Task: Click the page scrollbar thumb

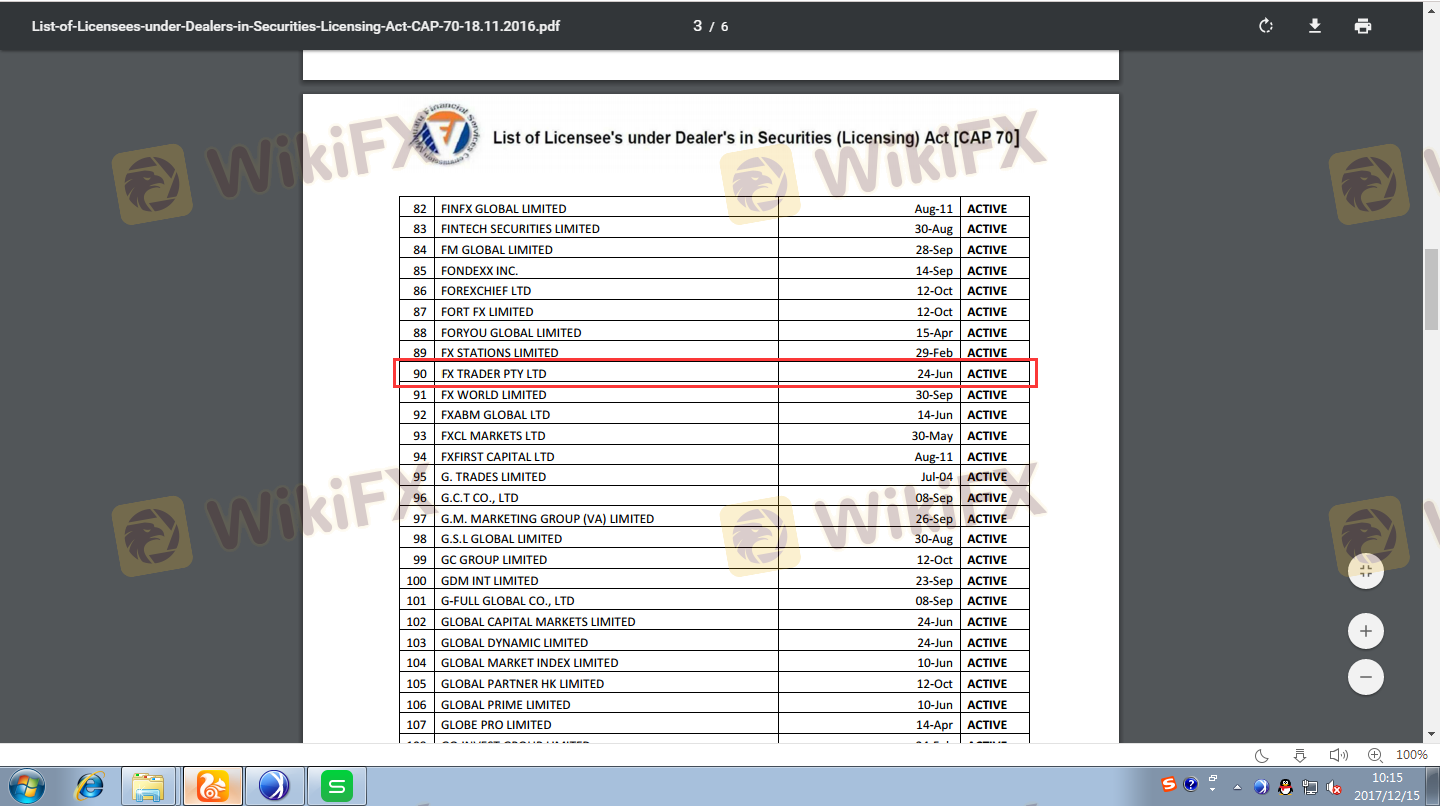Action: pyautogui.click(x=1431, y=289)
